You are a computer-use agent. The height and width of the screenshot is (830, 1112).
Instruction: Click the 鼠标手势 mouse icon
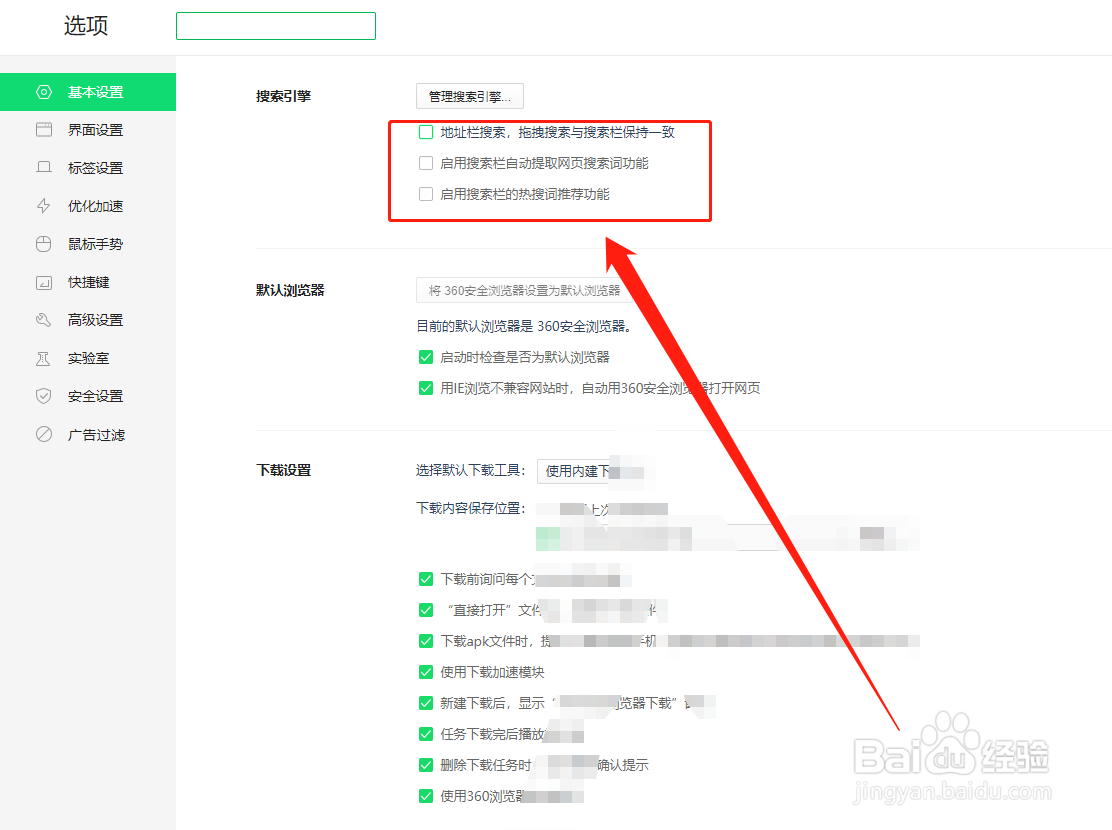[44, 244]
